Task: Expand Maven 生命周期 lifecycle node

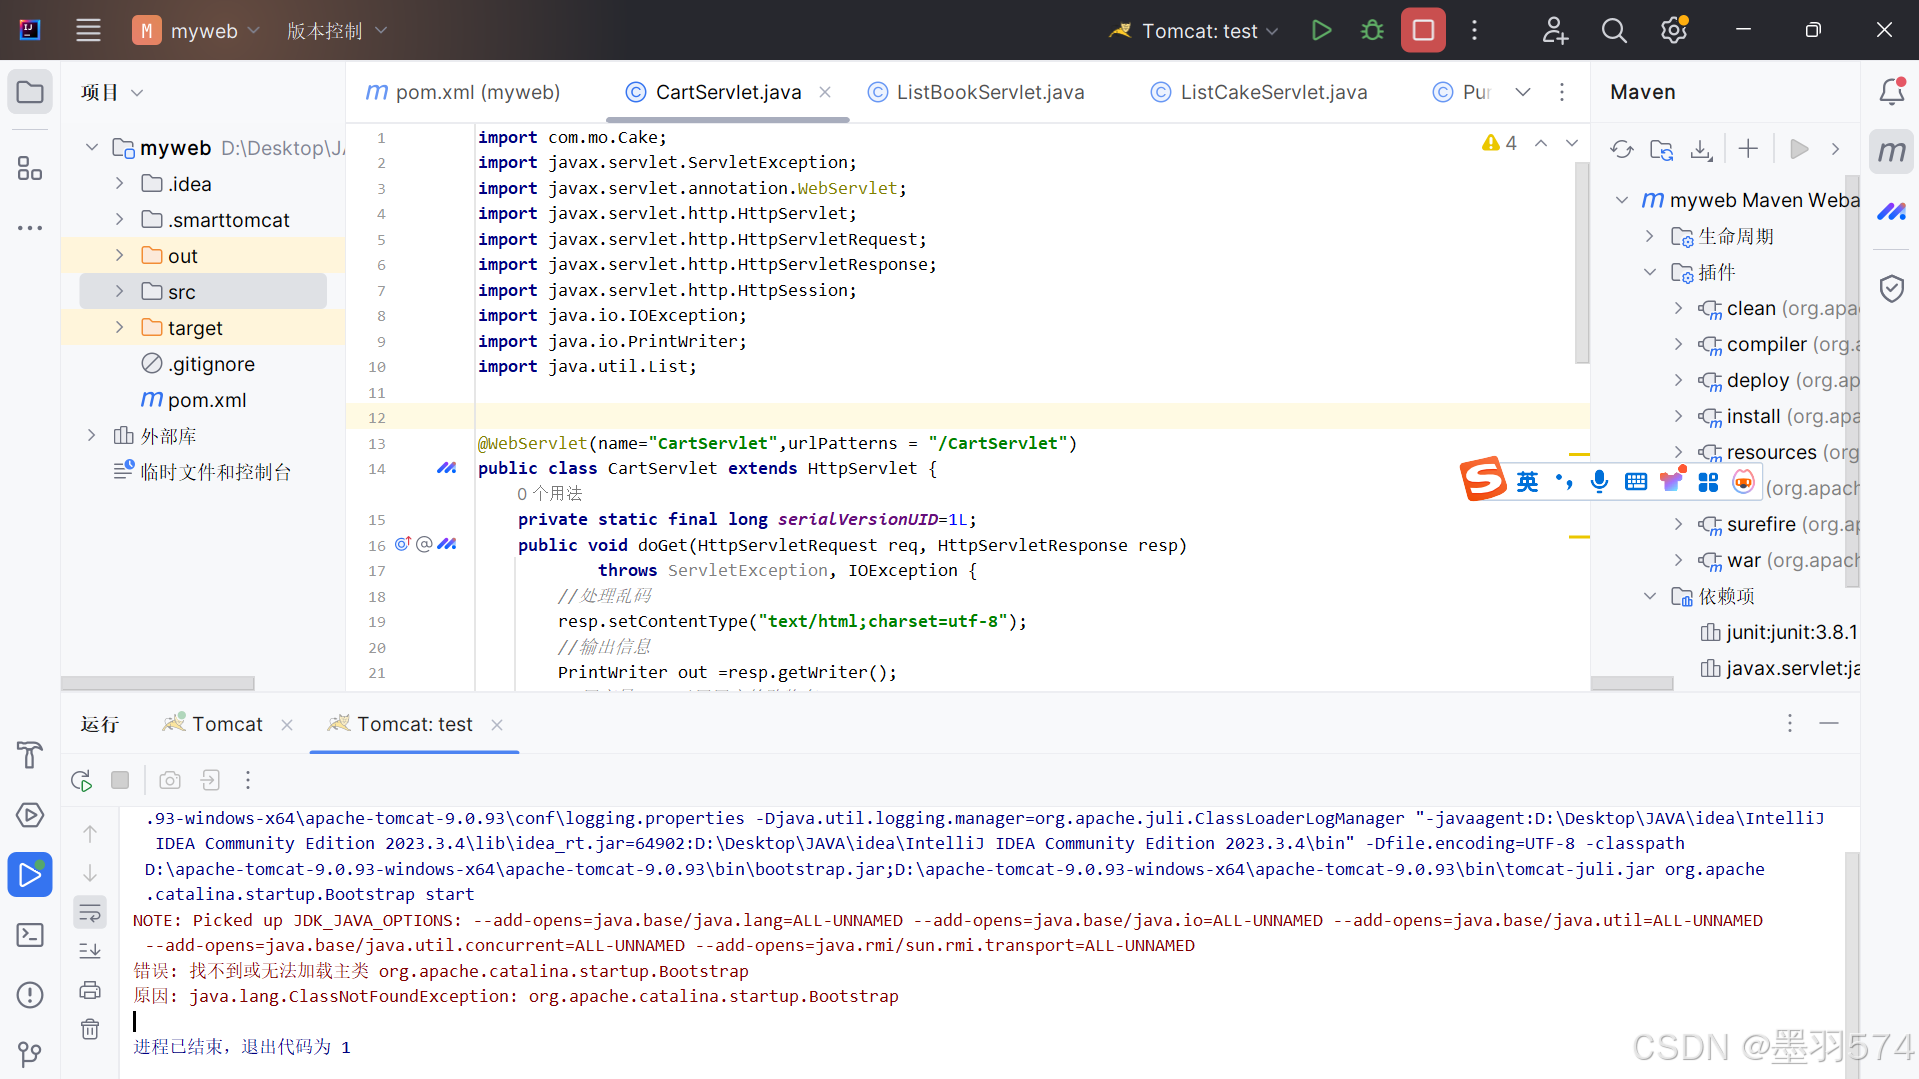Action: pos(1649,236)
